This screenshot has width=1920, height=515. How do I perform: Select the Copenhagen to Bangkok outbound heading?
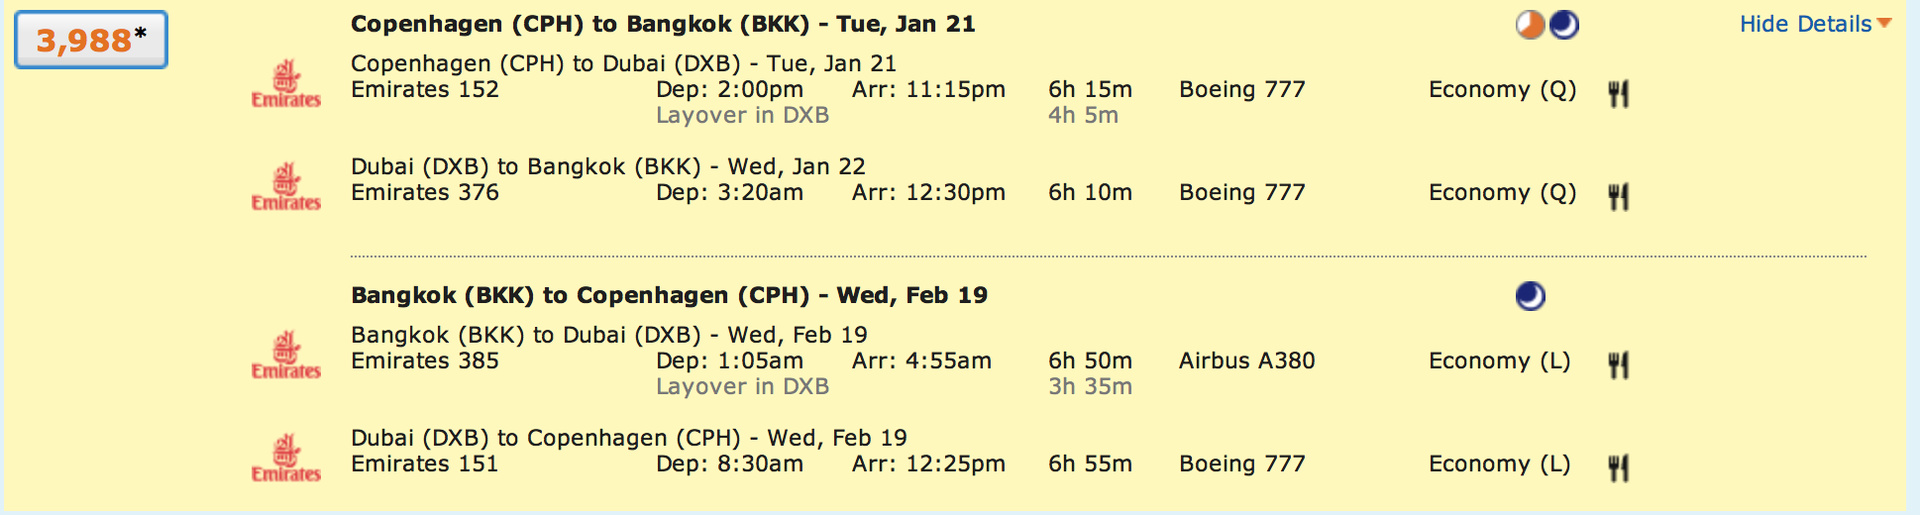pyautogui.click(x=663, y=24)
